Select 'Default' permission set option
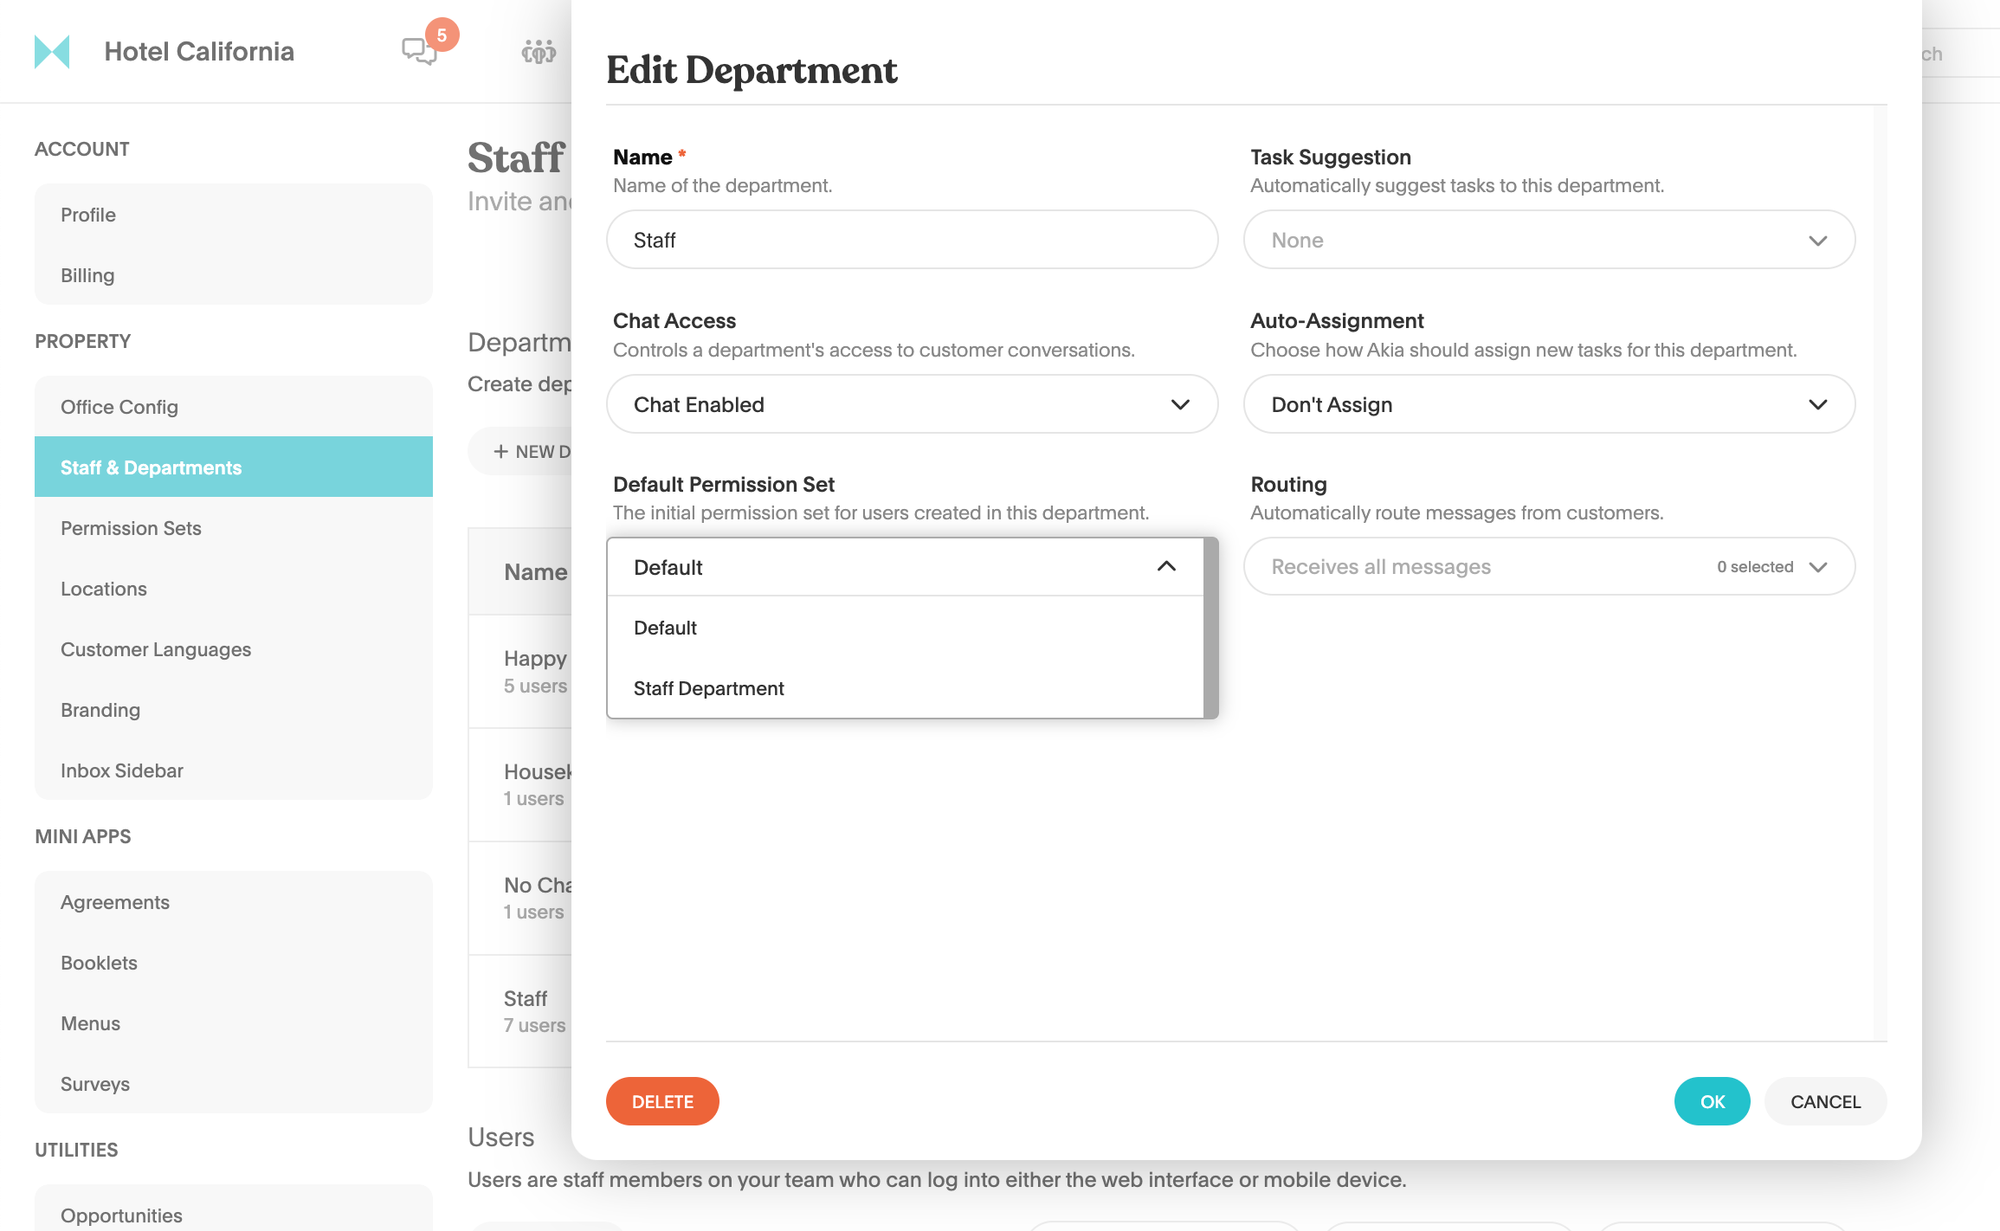This screenshot has width=2000, height=1231. (664, 625)
